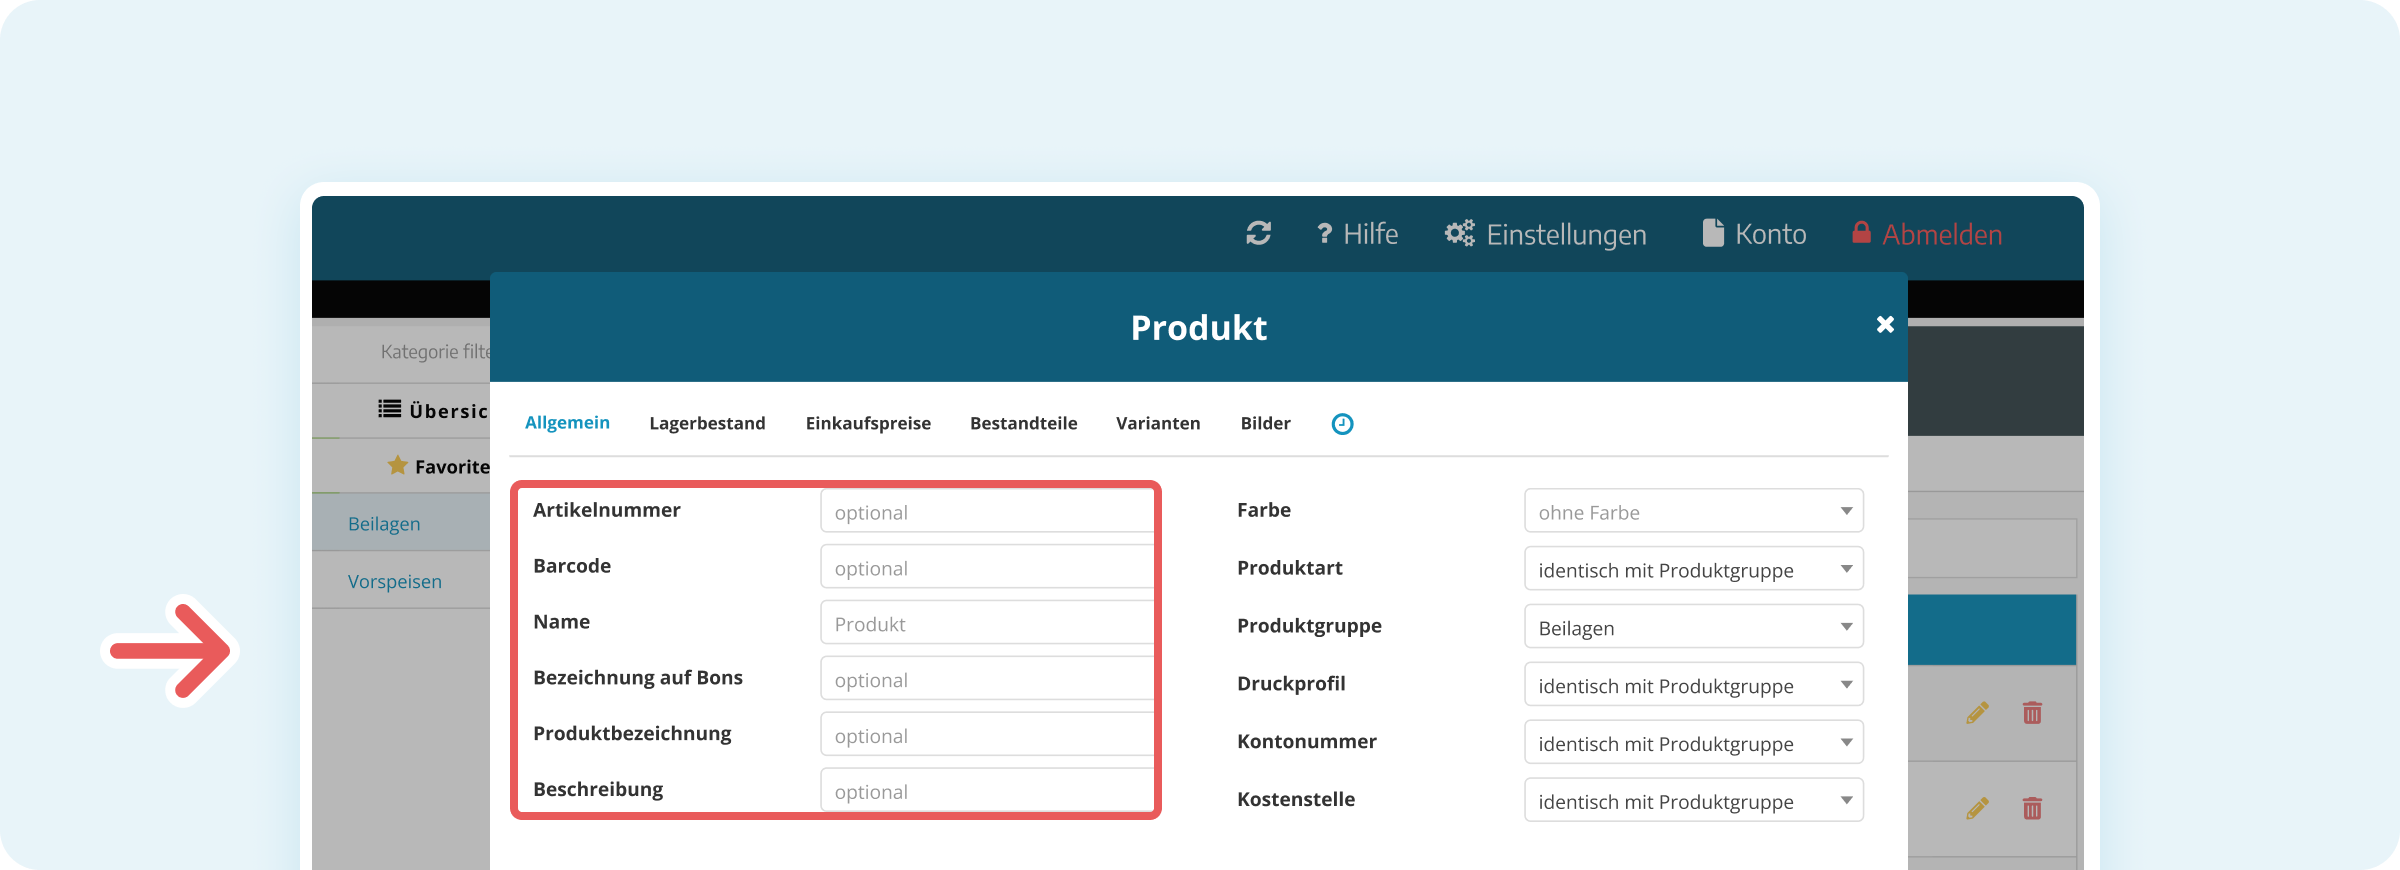Select Vorspeisen category in sidebar

click(x=401, y=581)
